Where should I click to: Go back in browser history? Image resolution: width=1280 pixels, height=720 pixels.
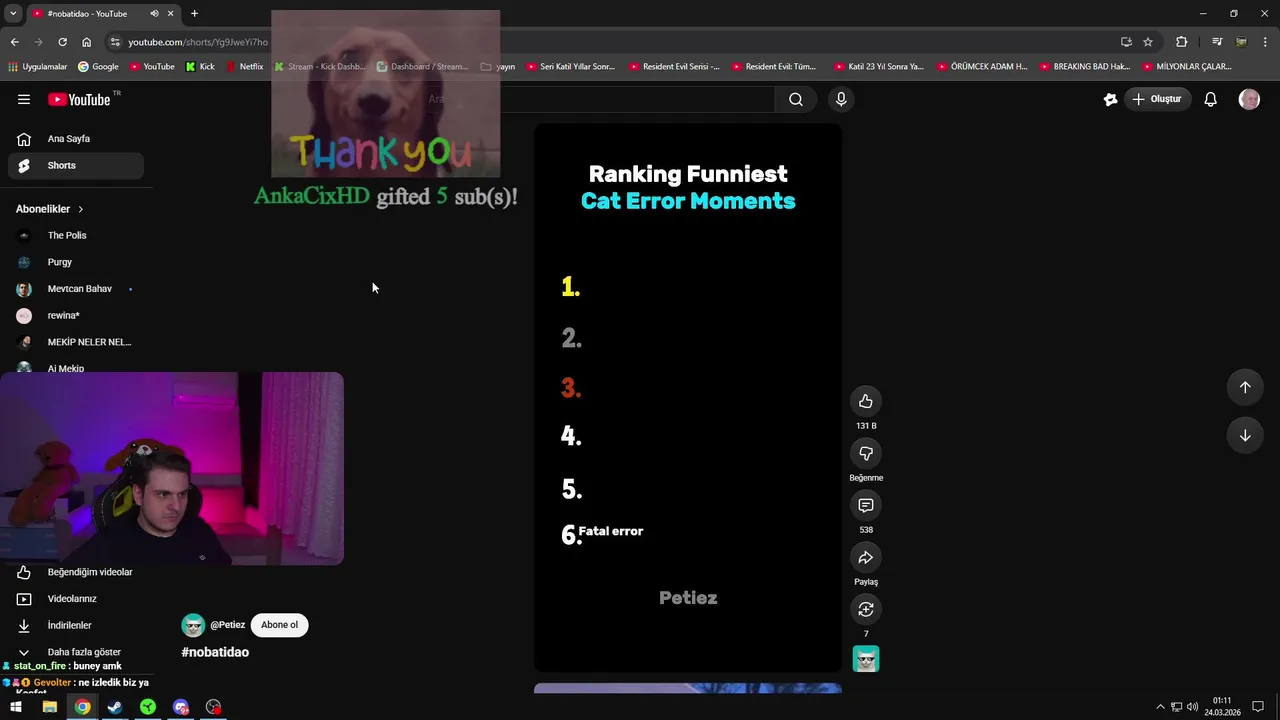point(14,42)
